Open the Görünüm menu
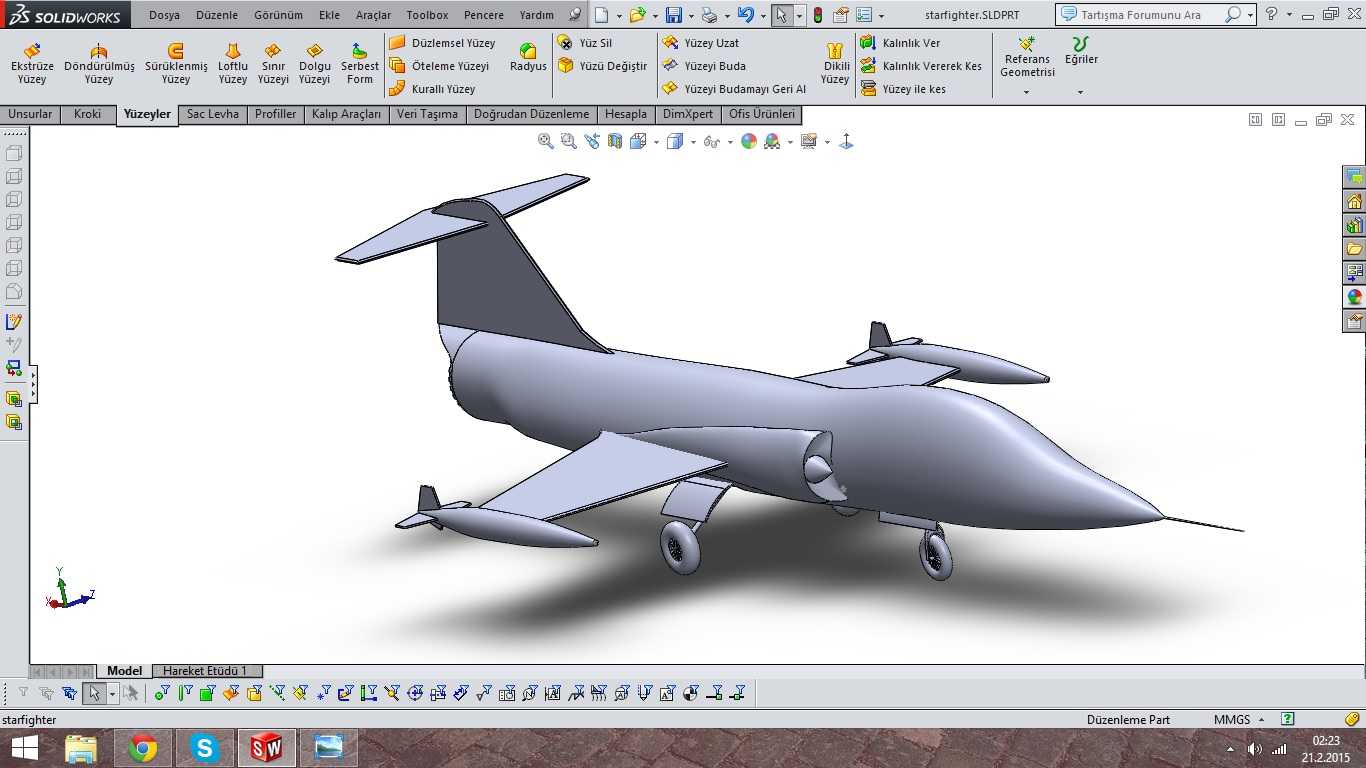Viewport: 1366px width, 768px height. pyautogui.click(x=278, y=15)
